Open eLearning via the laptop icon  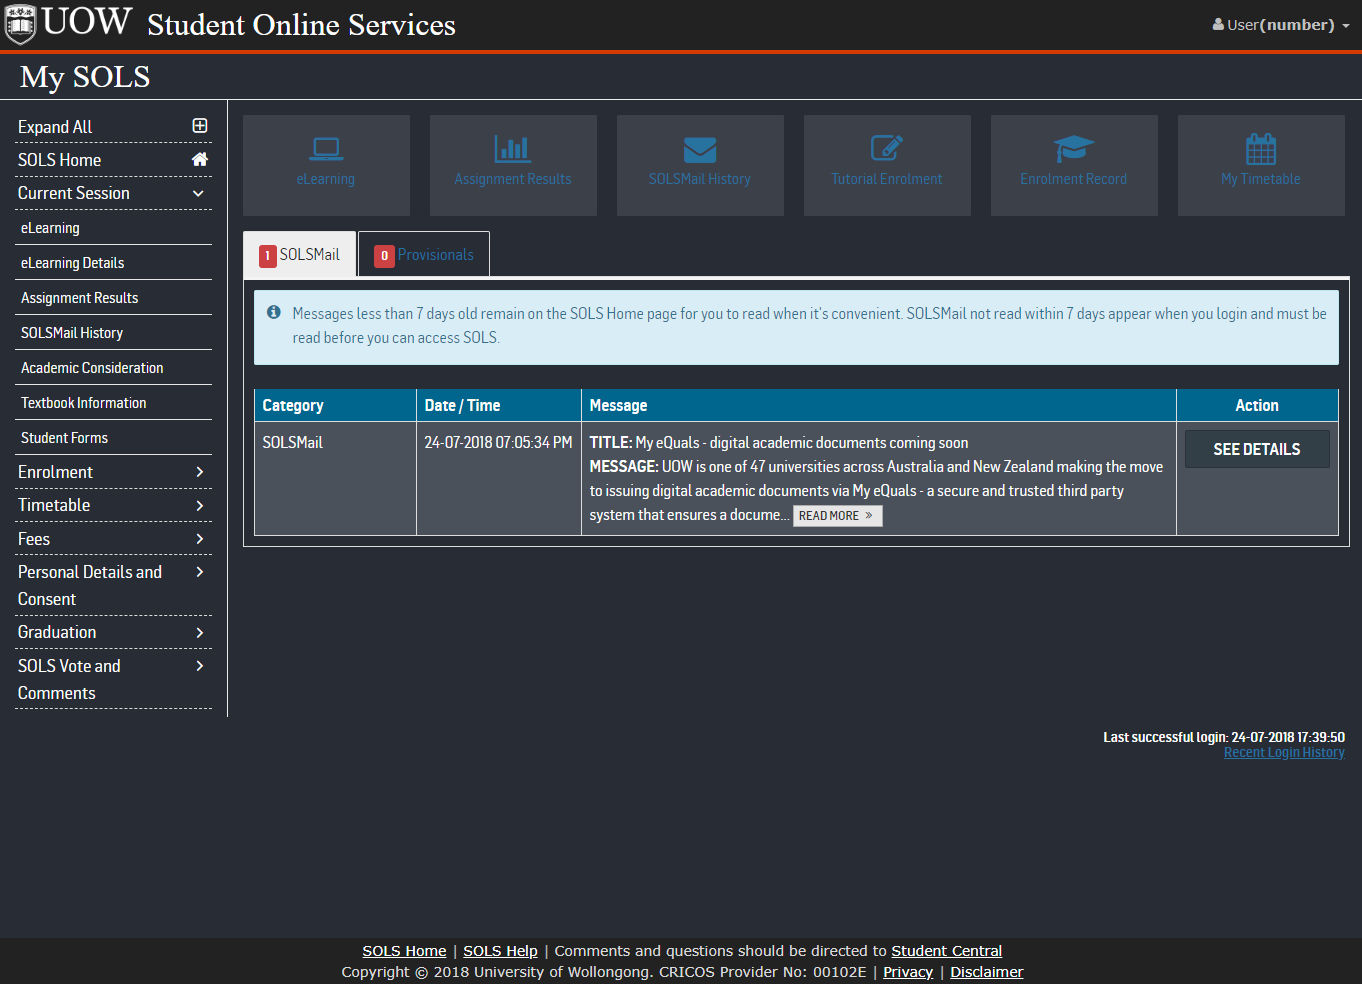click(325, 165)
